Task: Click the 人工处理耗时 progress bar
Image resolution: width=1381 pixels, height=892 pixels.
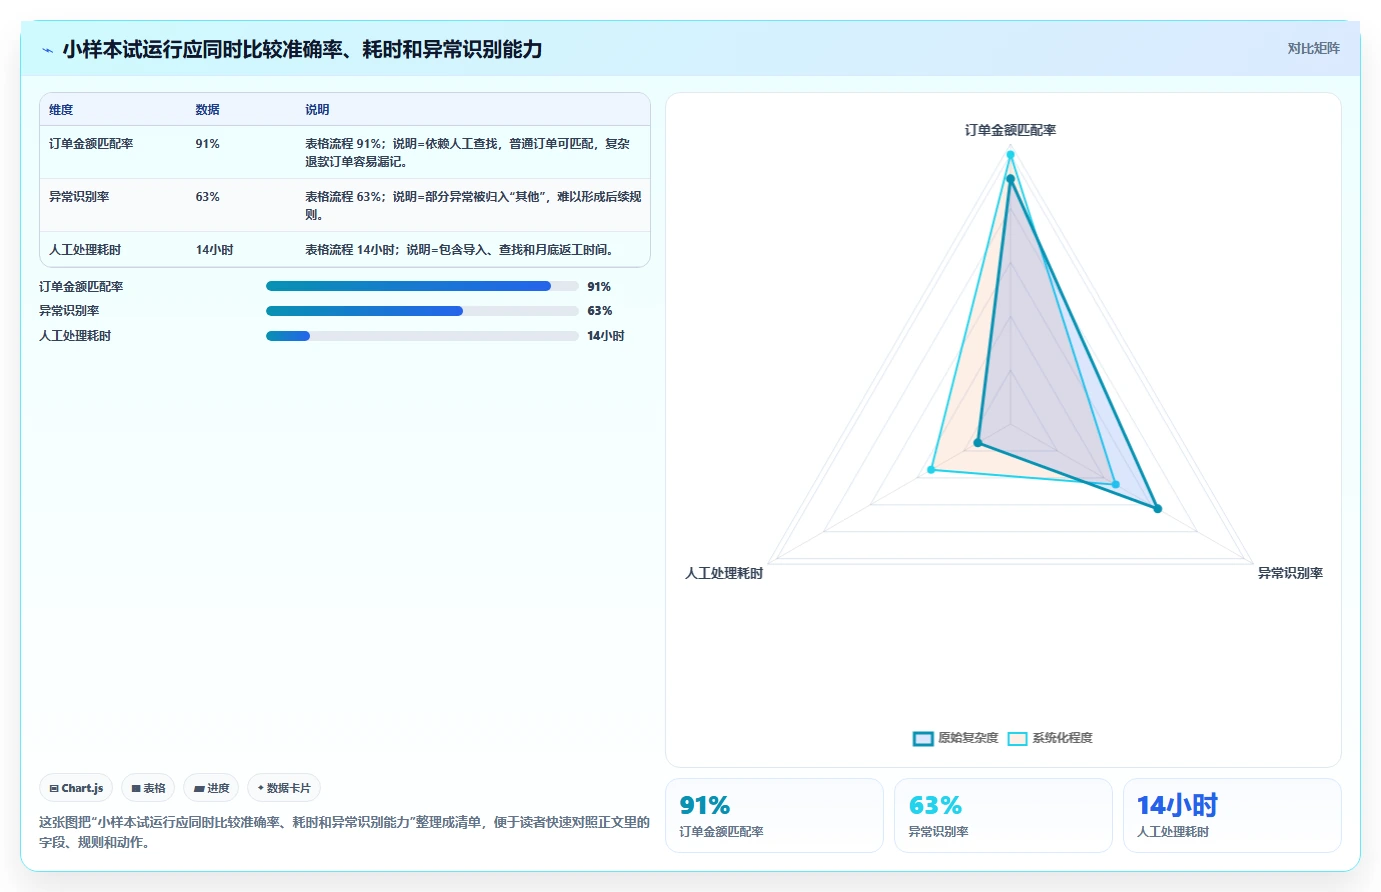Action: [422, 336]
